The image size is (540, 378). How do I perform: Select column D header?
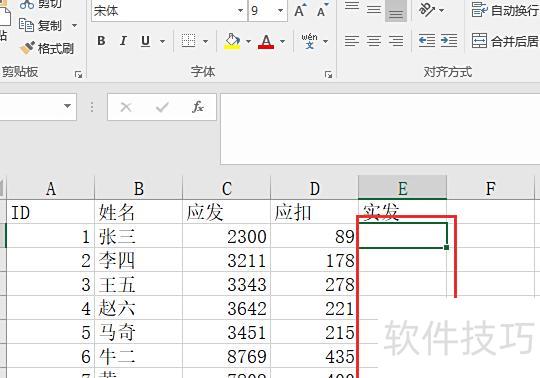coord(314,188)
